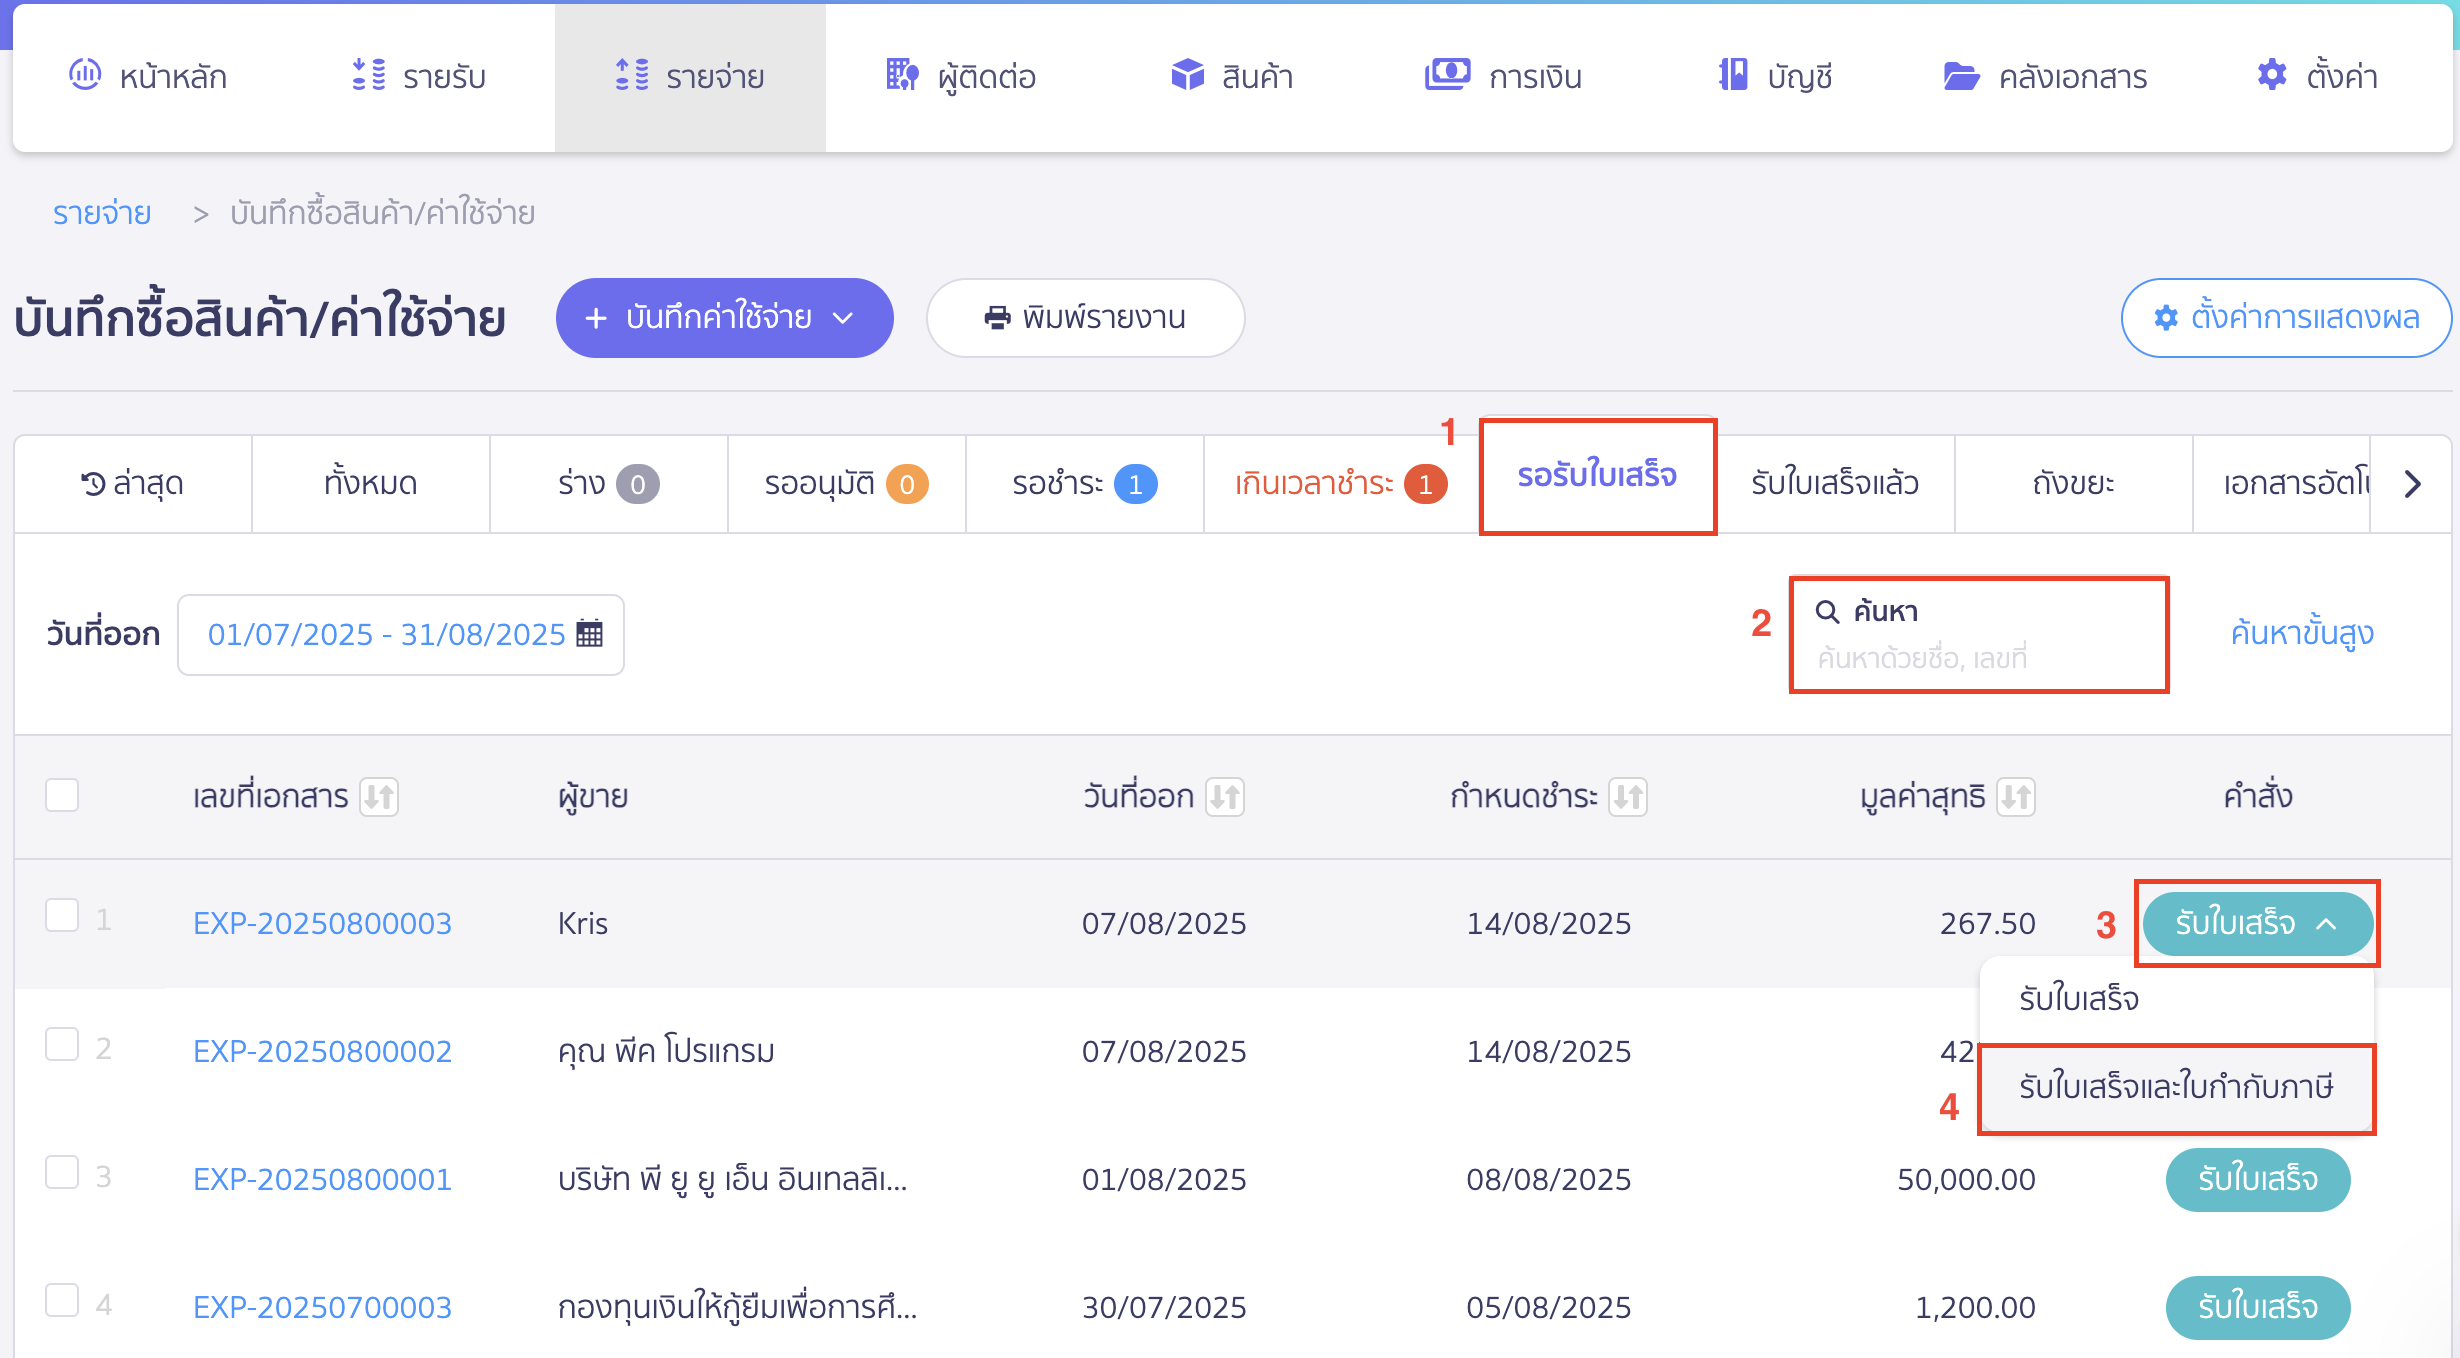Sort by เลขที่เอกสาร column
This screenshot has height=1358, width=2460.
pyautogui.click(x=379, y=797)
